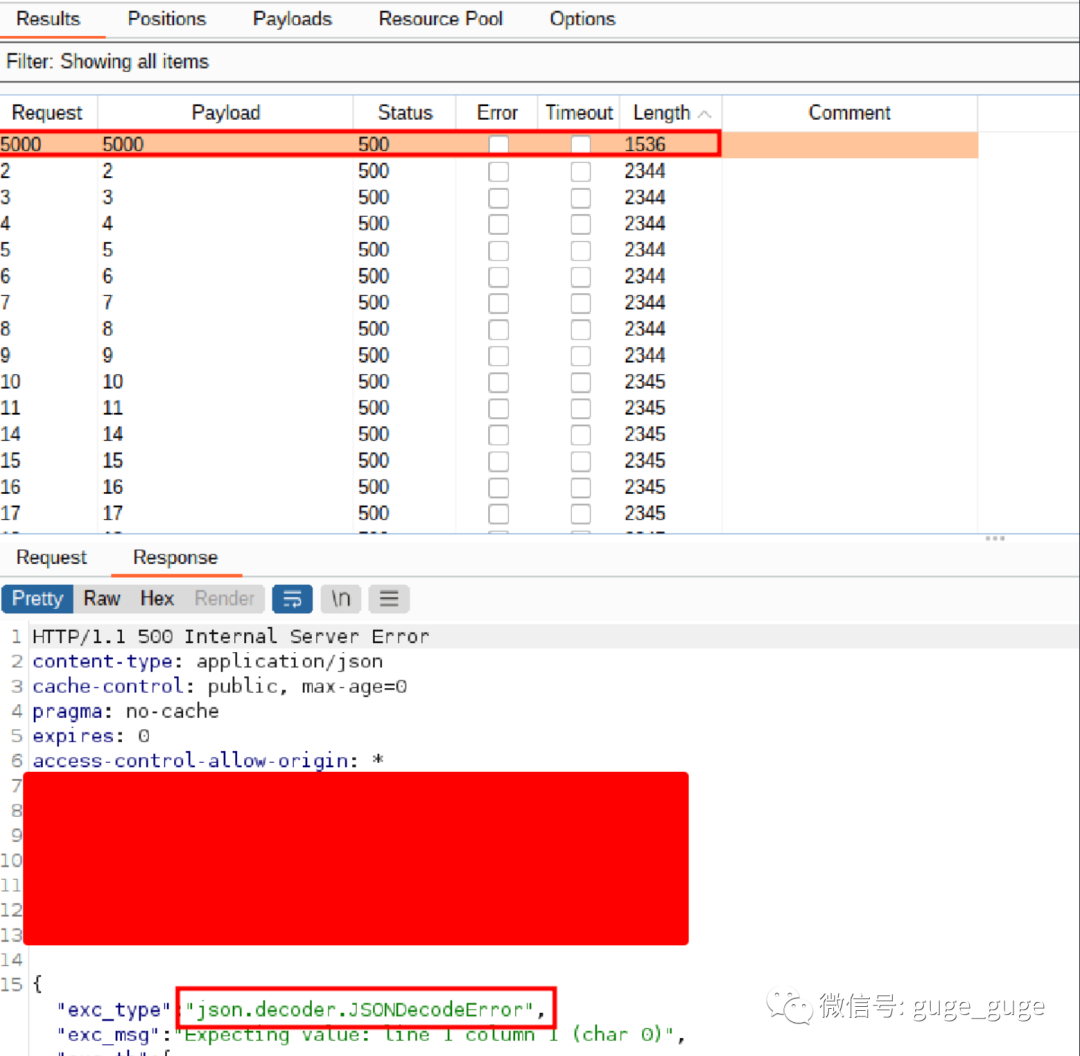Click the json.decoder.JSONDecodeError value
The image size is (1080, 1056).
click(x=360, y=1010)
